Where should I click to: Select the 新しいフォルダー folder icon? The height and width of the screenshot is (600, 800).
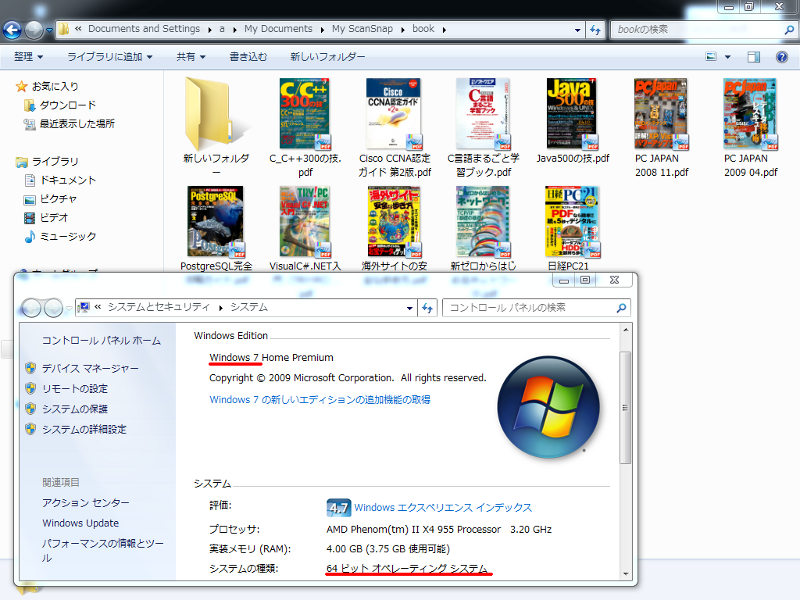pos(216,114)
